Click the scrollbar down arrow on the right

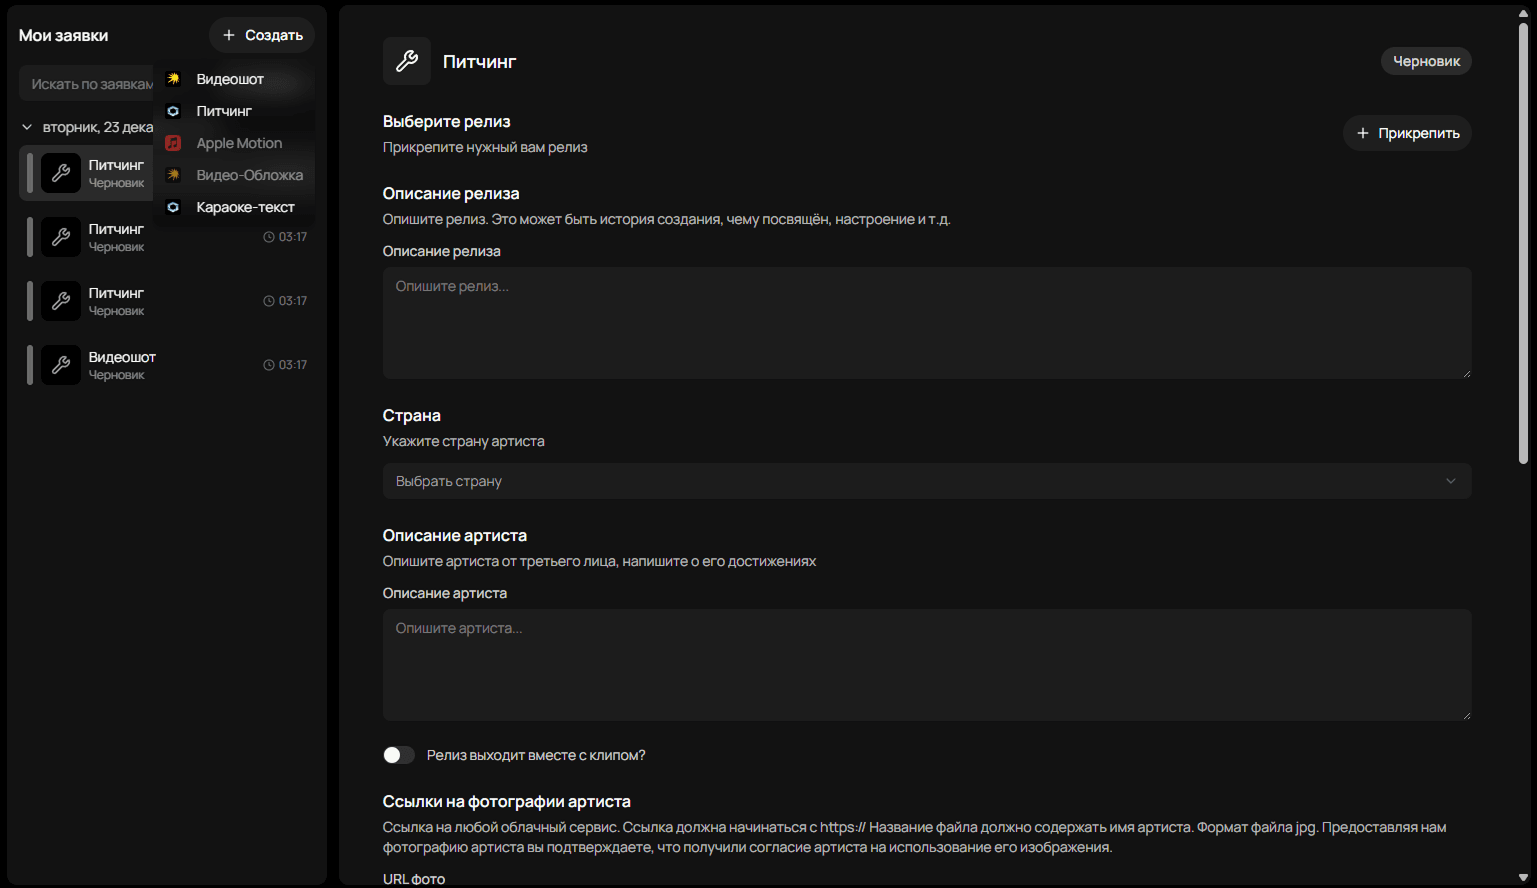point(1524,878)
